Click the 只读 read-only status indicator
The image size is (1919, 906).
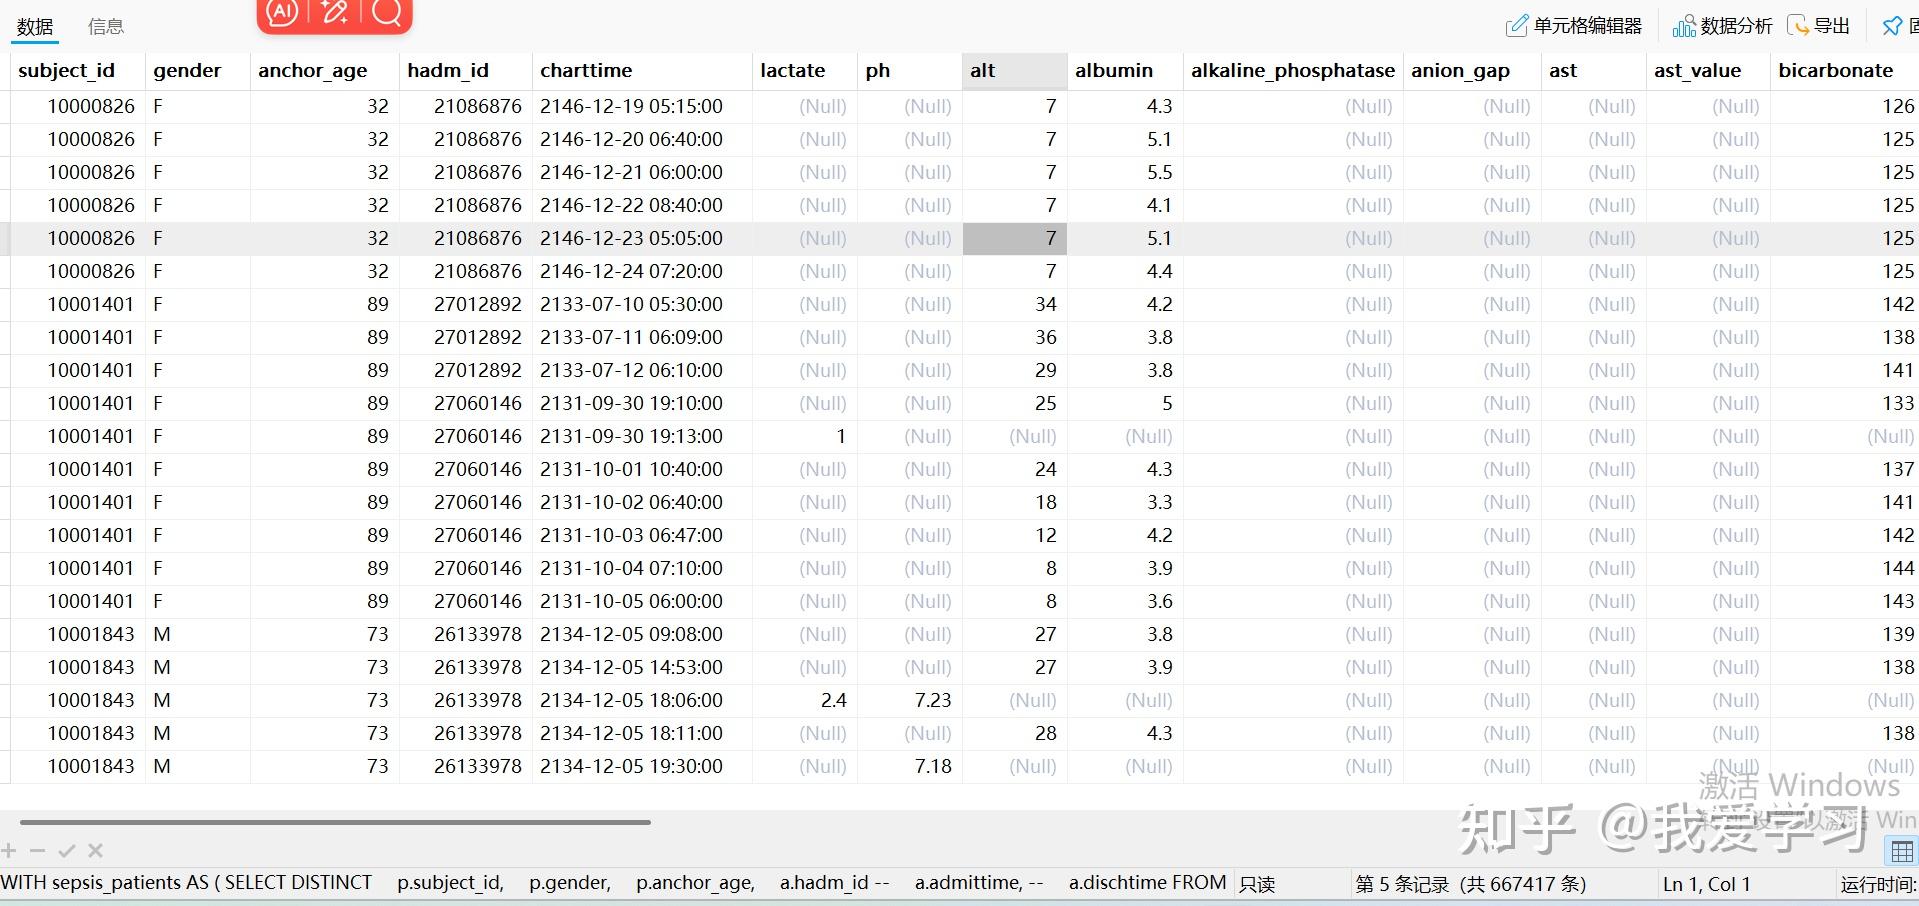click(x=1257, y=884)
